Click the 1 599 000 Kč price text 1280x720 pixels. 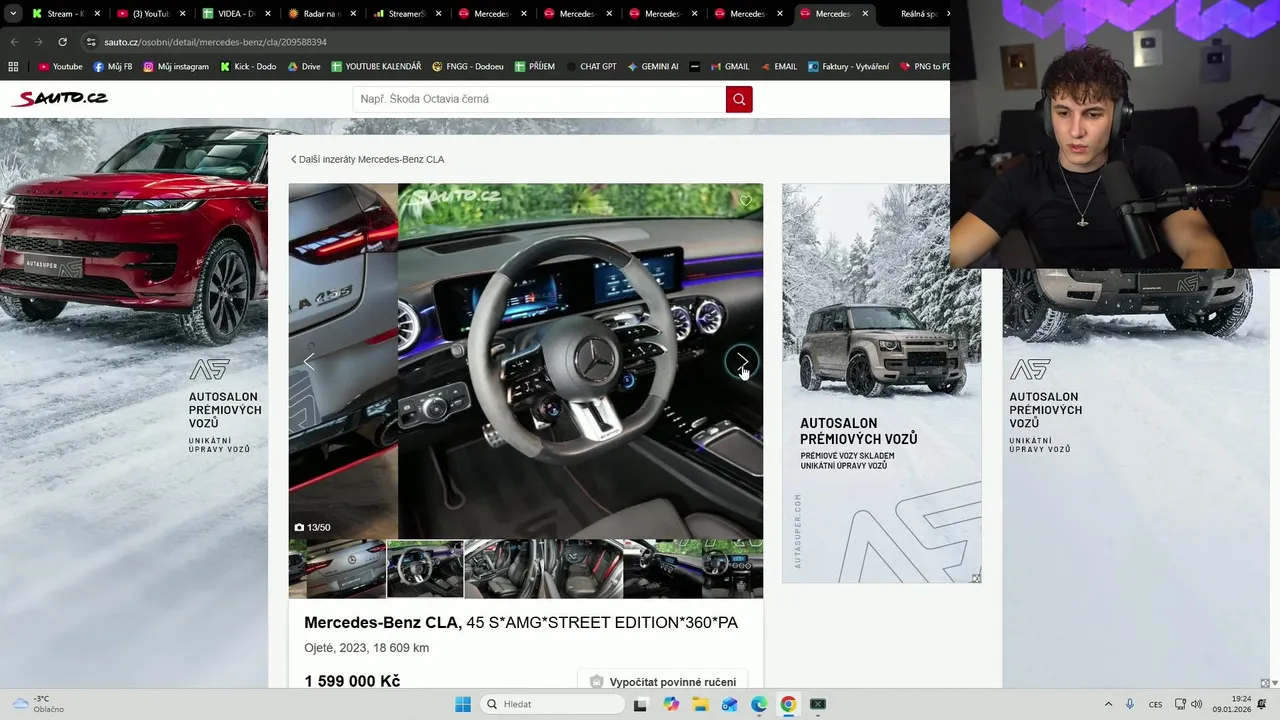(x=352, y=681)
